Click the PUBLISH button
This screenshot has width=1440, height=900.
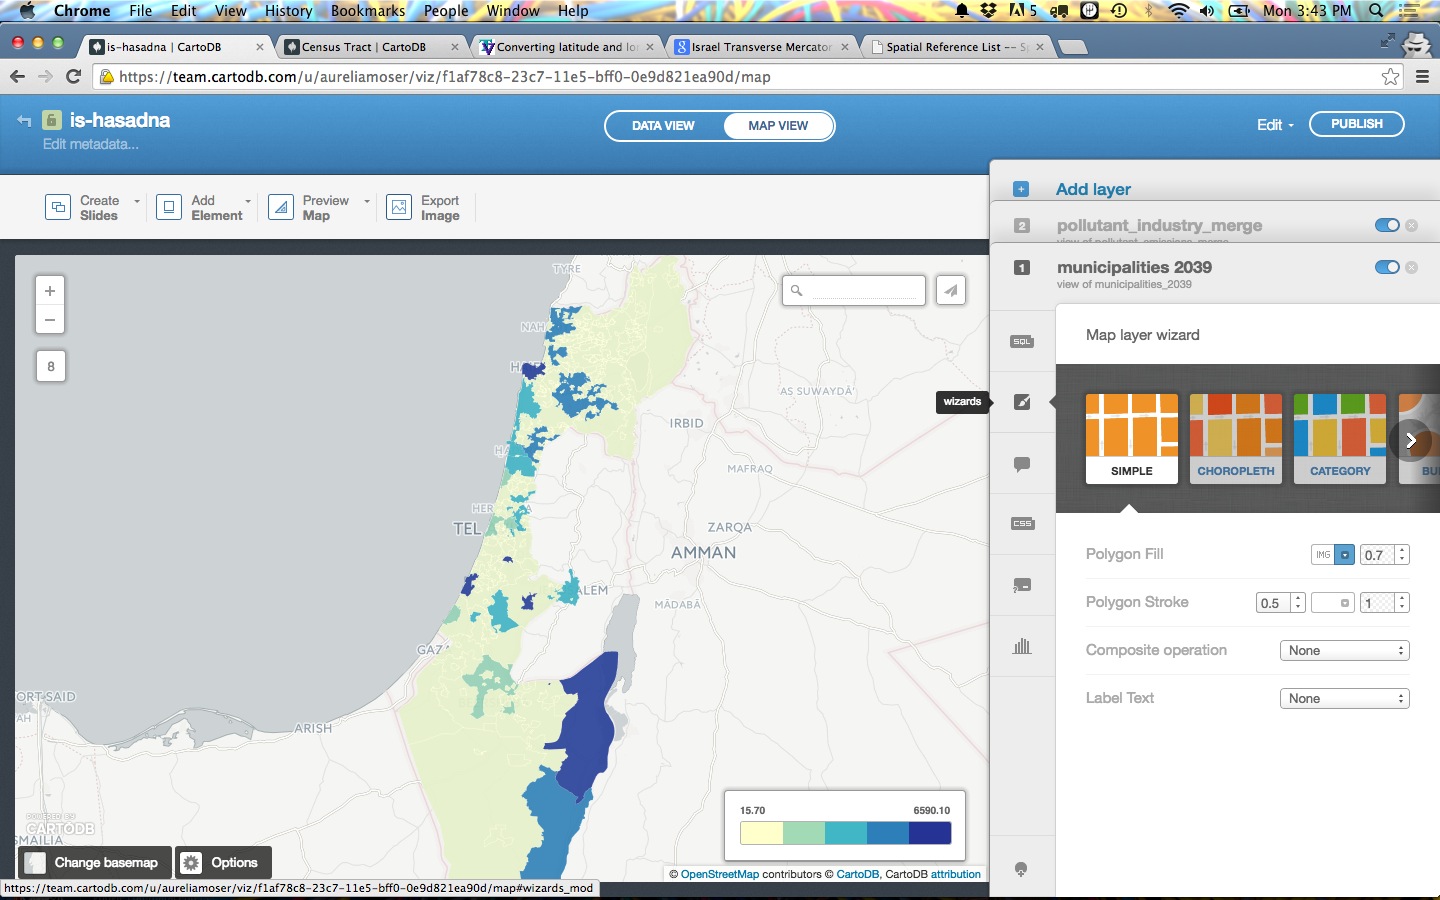click(1356, 124)
